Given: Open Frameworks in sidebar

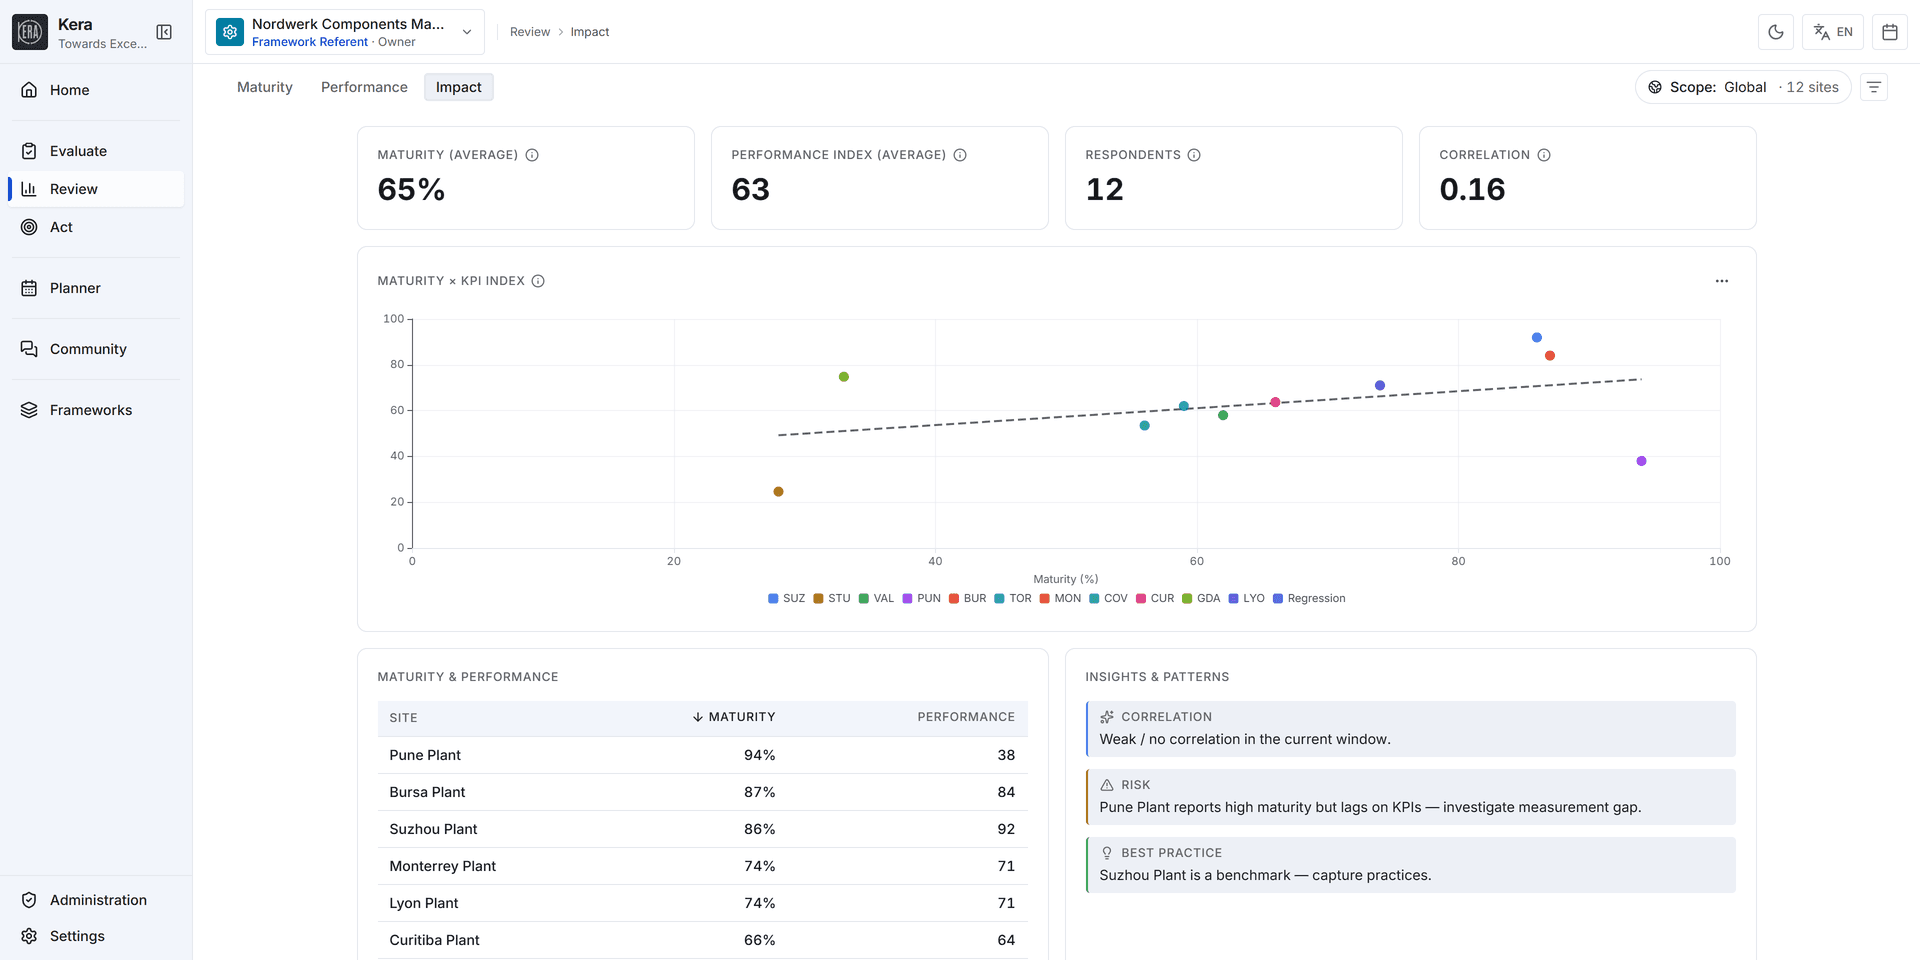Looking at the screenshot, I should point(96,410).
